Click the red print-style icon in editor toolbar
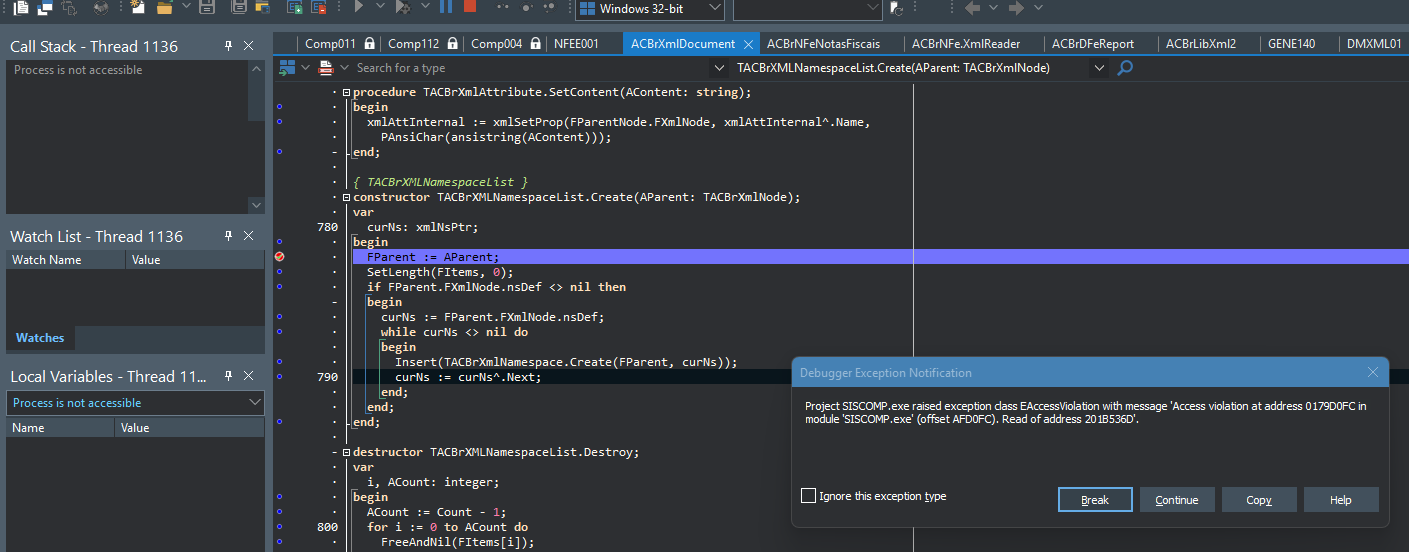 click(326, 67)
